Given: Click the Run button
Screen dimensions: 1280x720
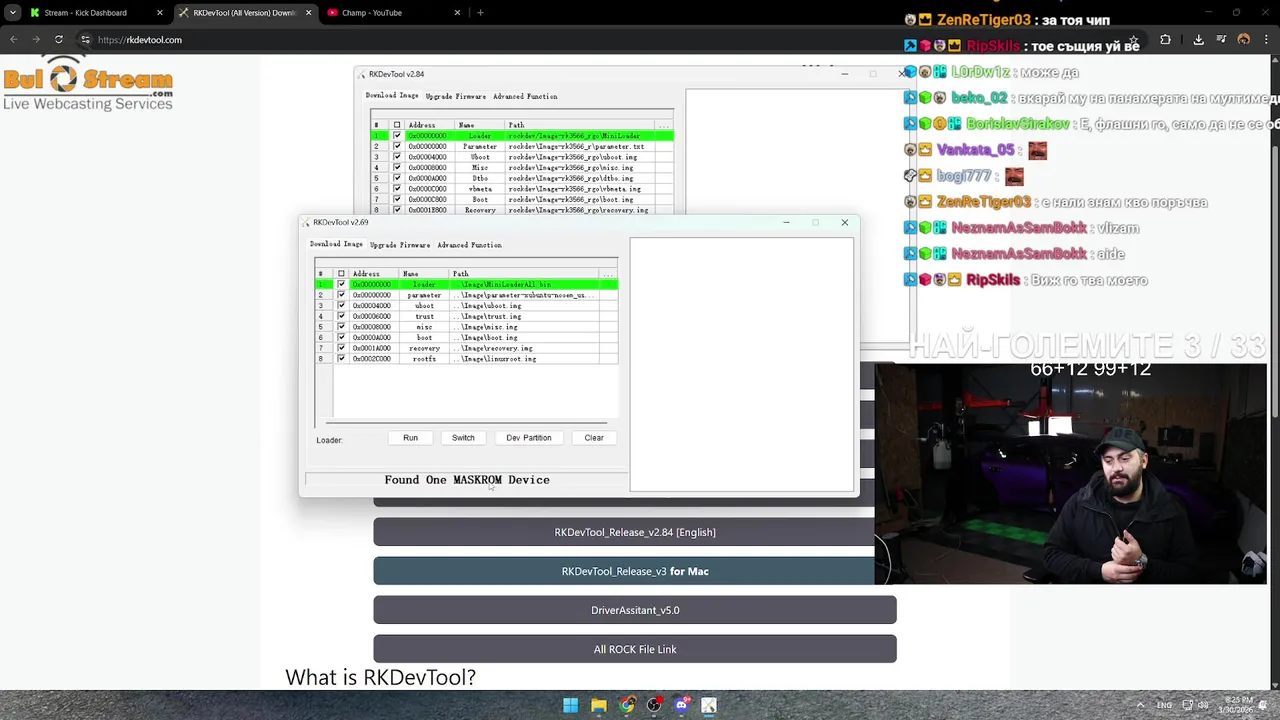Looking at the screenshot, I should tap(410, 438).
